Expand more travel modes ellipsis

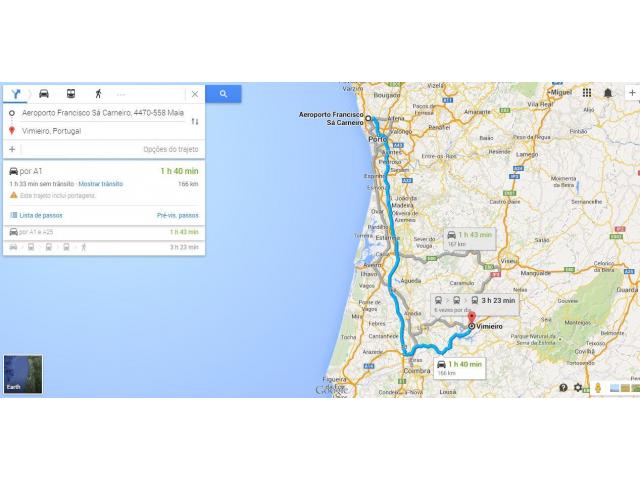[x=121, y=95]
